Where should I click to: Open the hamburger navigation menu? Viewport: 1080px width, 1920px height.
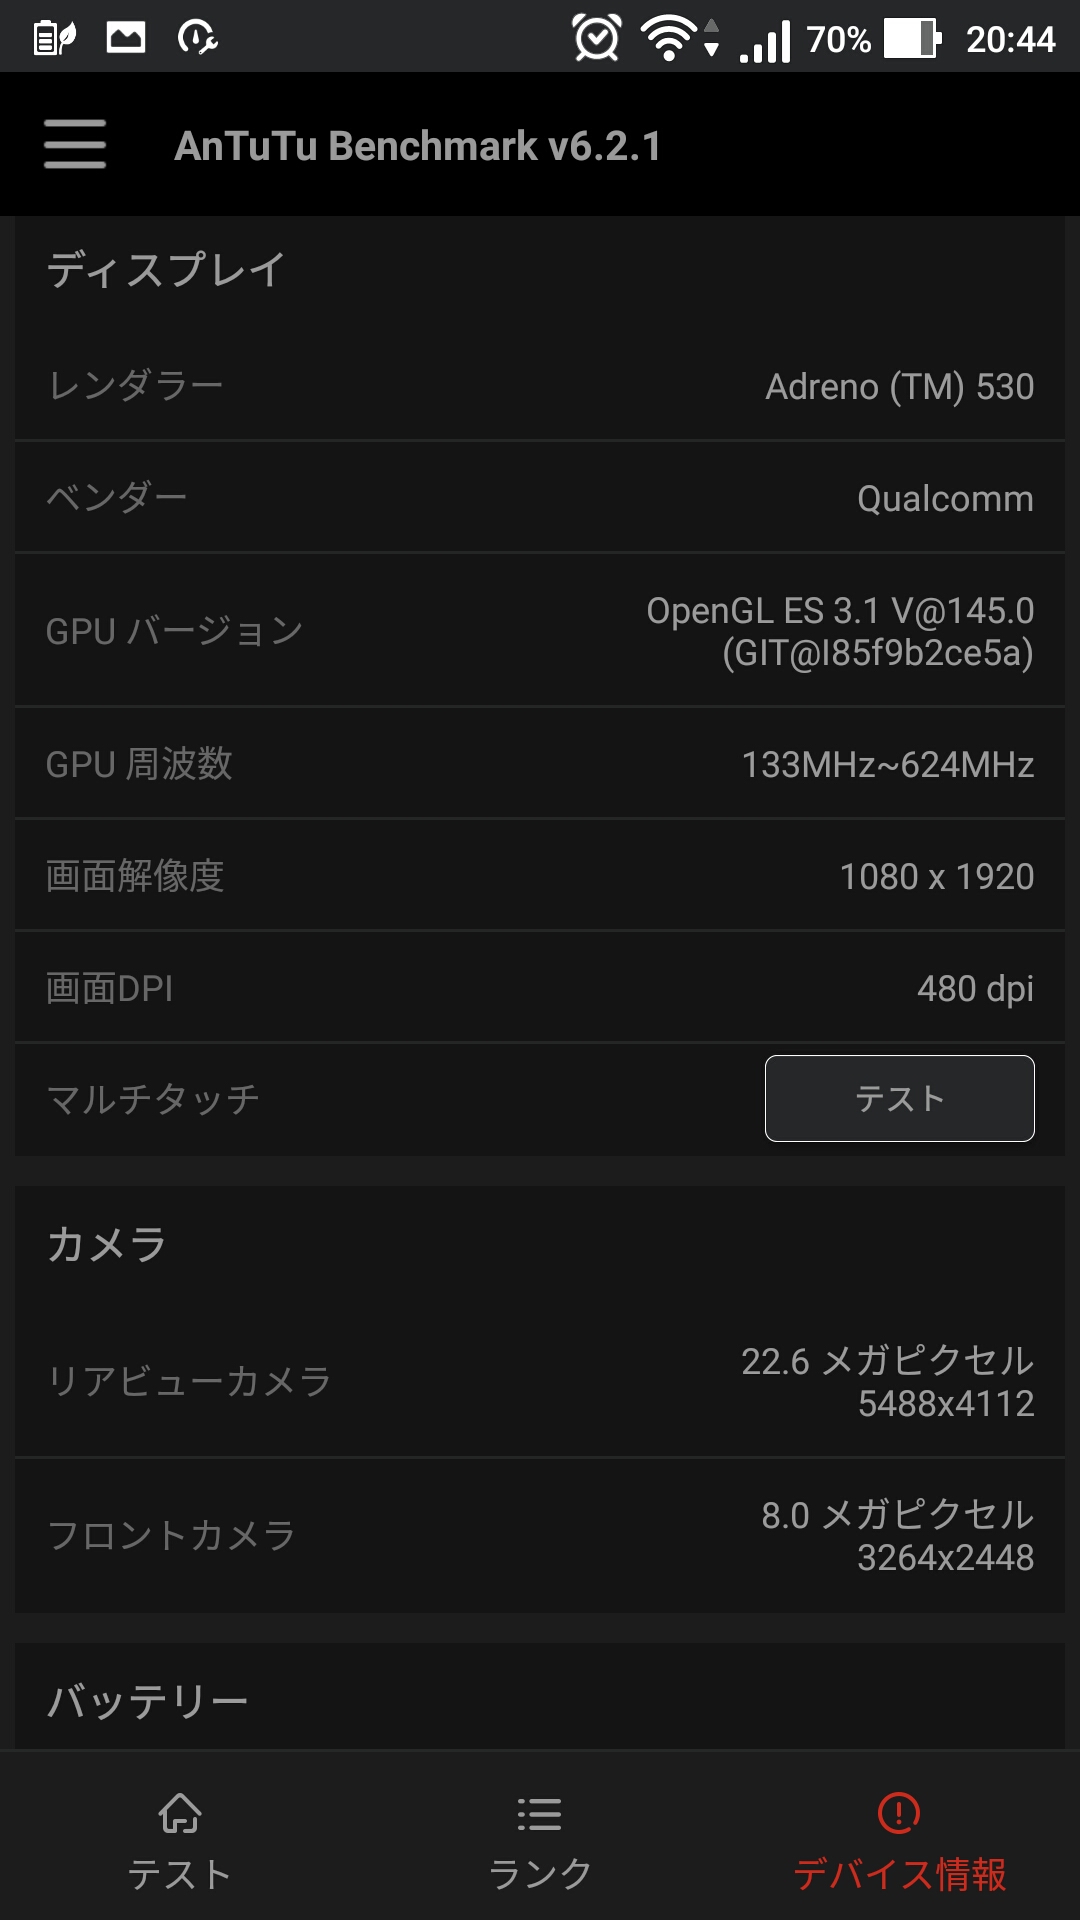[x=75, y=144]
